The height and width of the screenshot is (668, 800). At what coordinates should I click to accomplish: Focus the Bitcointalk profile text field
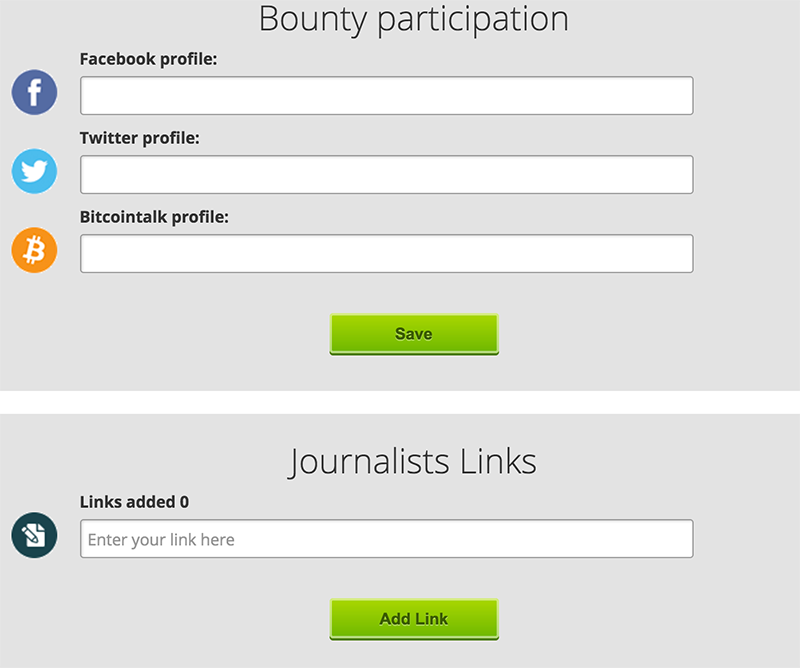tap(387, 254)
